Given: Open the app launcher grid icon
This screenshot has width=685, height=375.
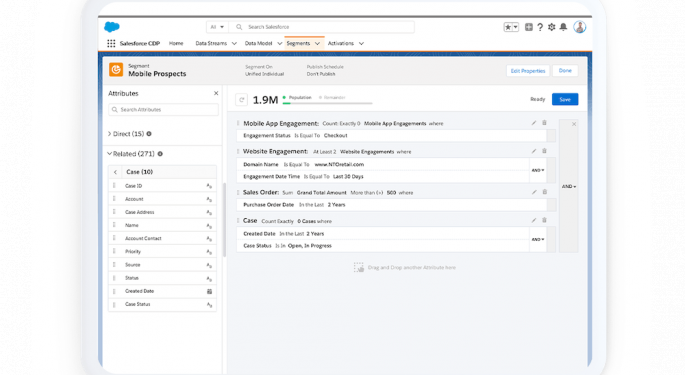Looking at the screenshot, I should (x=111, y=43).
